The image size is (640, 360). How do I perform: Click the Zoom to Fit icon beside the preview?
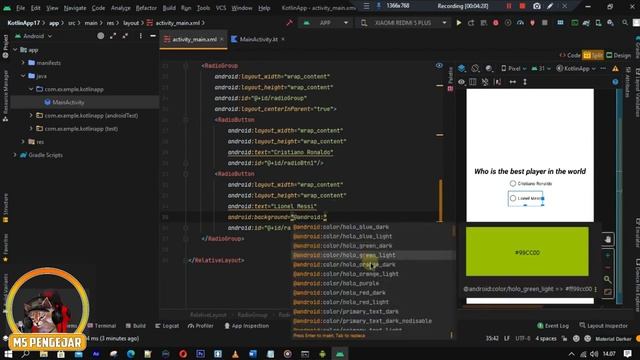(608, 292)
